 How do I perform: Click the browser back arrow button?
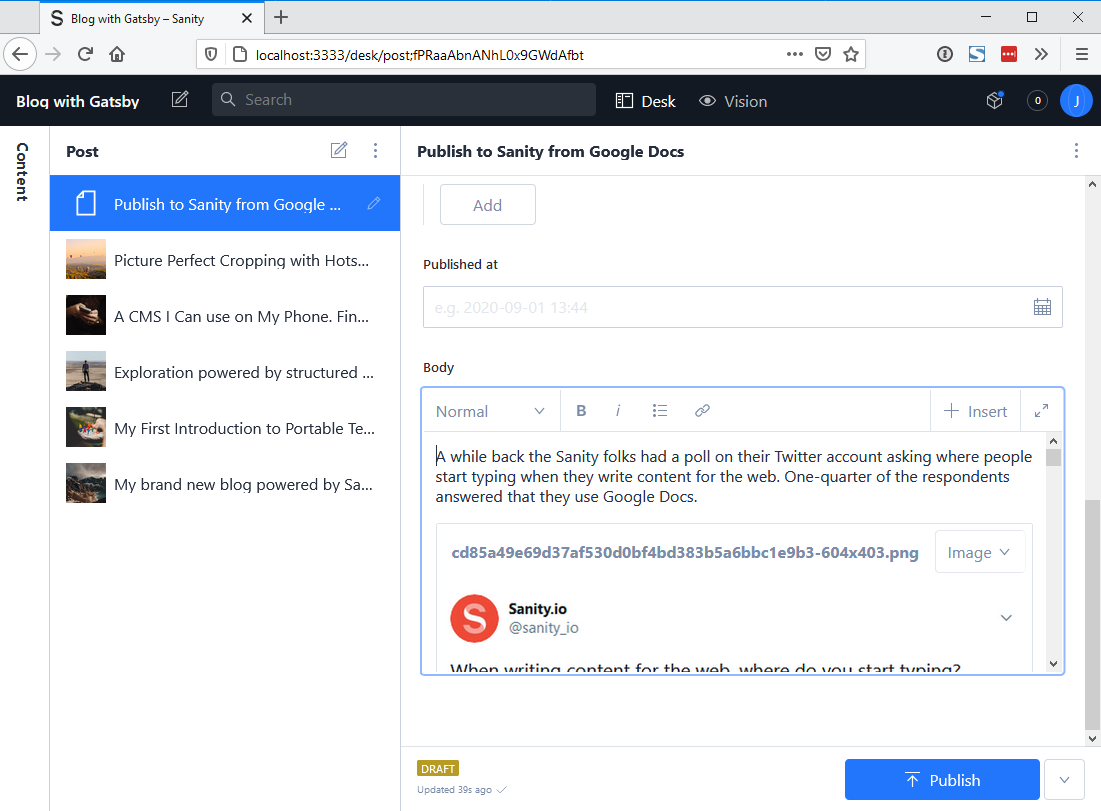coord(20,54)
